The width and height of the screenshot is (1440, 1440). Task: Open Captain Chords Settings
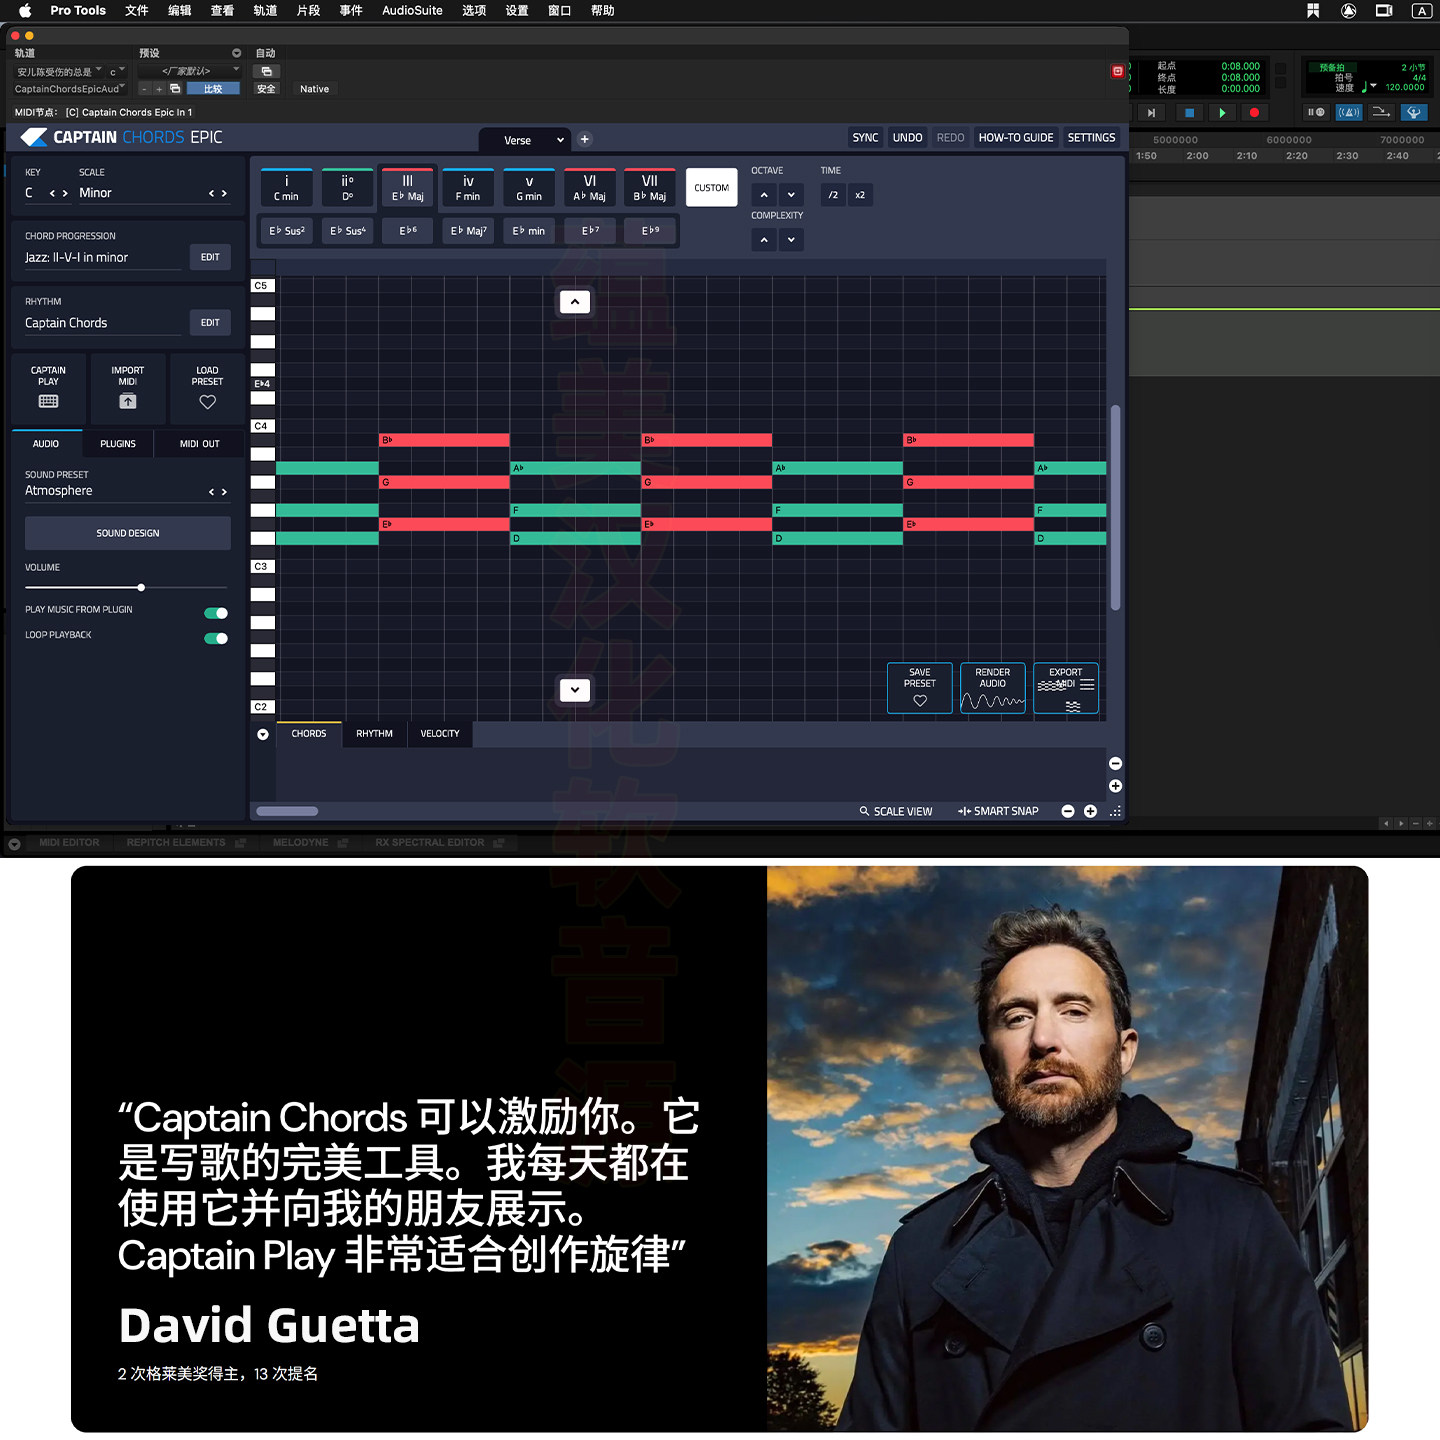(x=1091, y=138)
